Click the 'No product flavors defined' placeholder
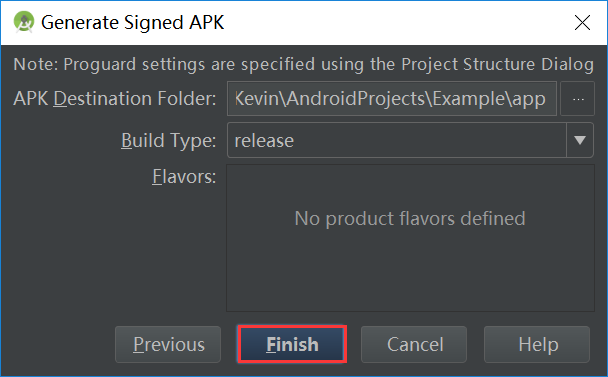Viewport: 608px width, 377px height. tap(410, 218)
